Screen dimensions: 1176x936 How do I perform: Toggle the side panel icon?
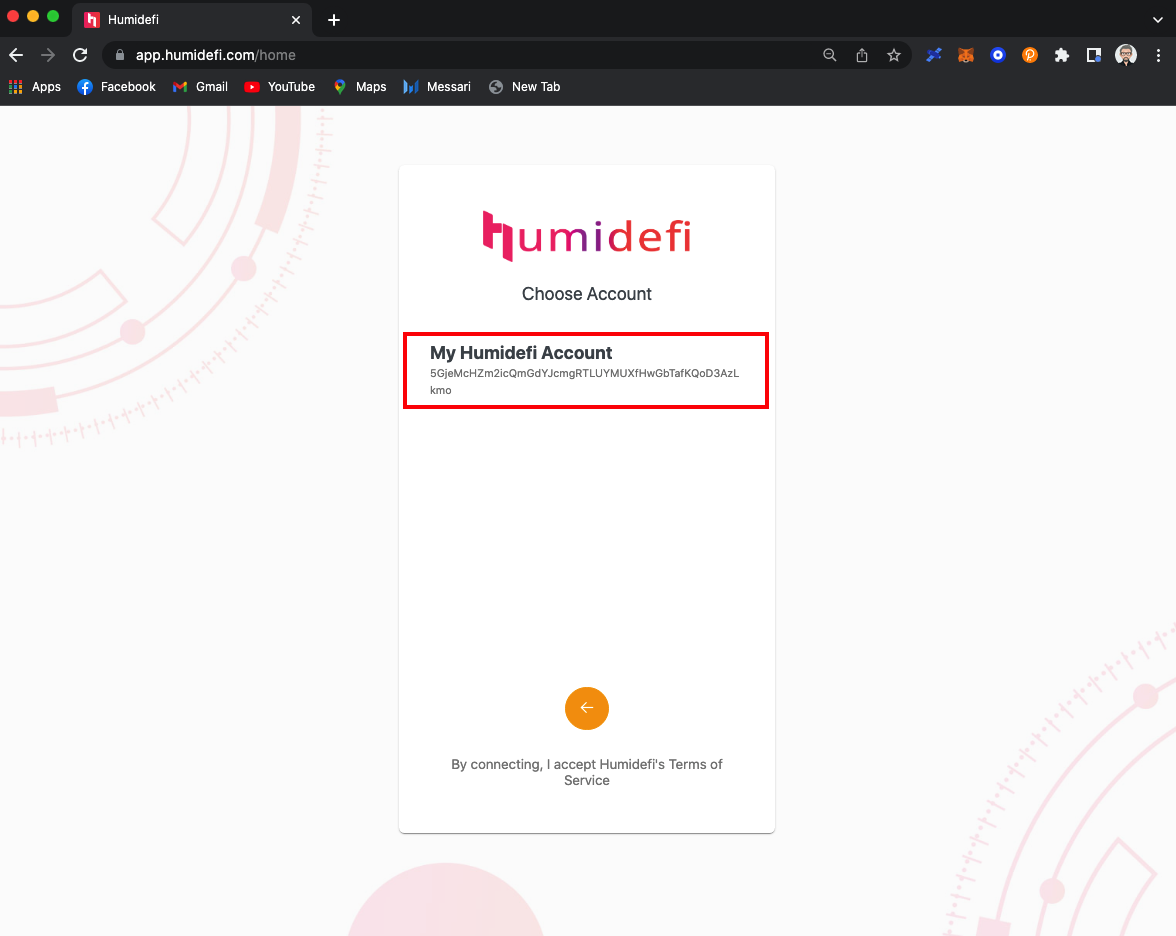pos(1094,56)
